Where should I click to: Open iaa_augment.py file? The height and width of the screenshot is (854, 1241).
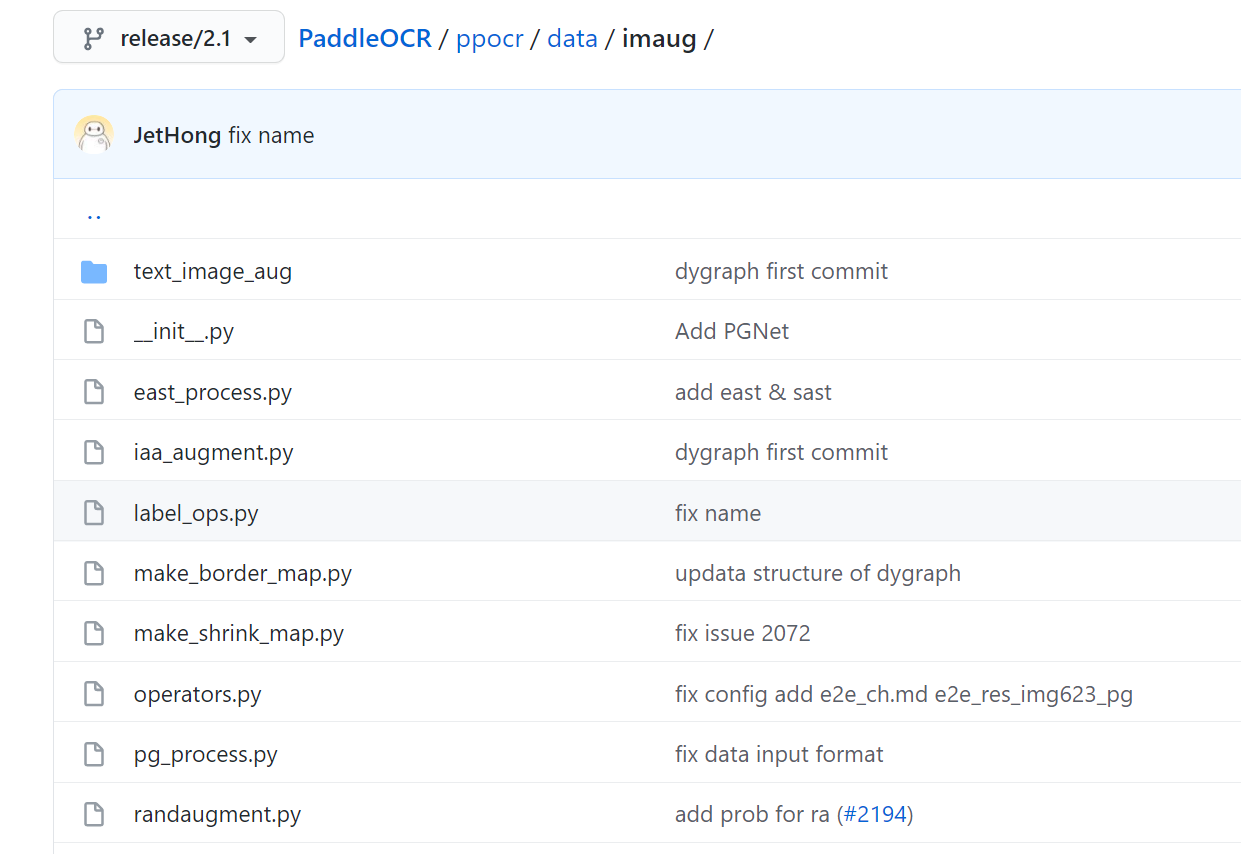pyautogui.click(x=213, y=452)
